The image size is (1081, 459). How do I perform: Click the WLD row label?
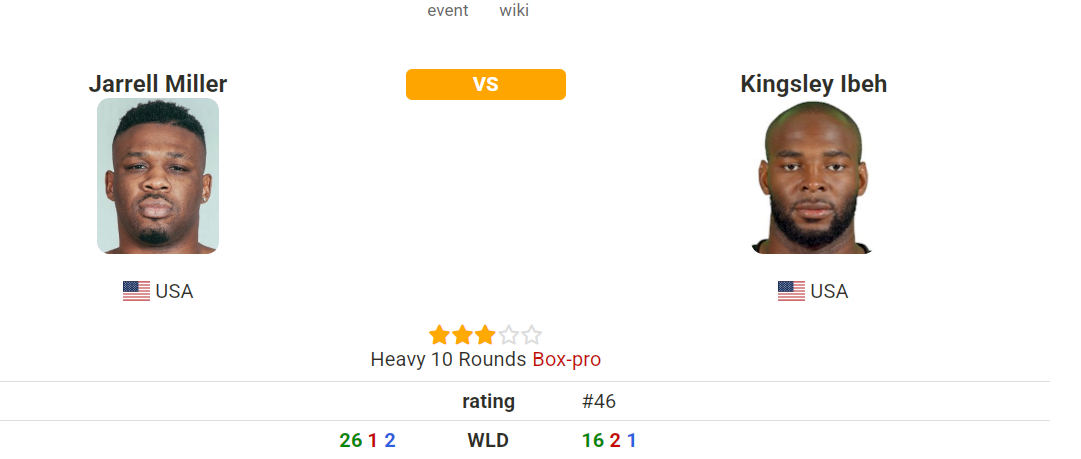tap(488, 440)
